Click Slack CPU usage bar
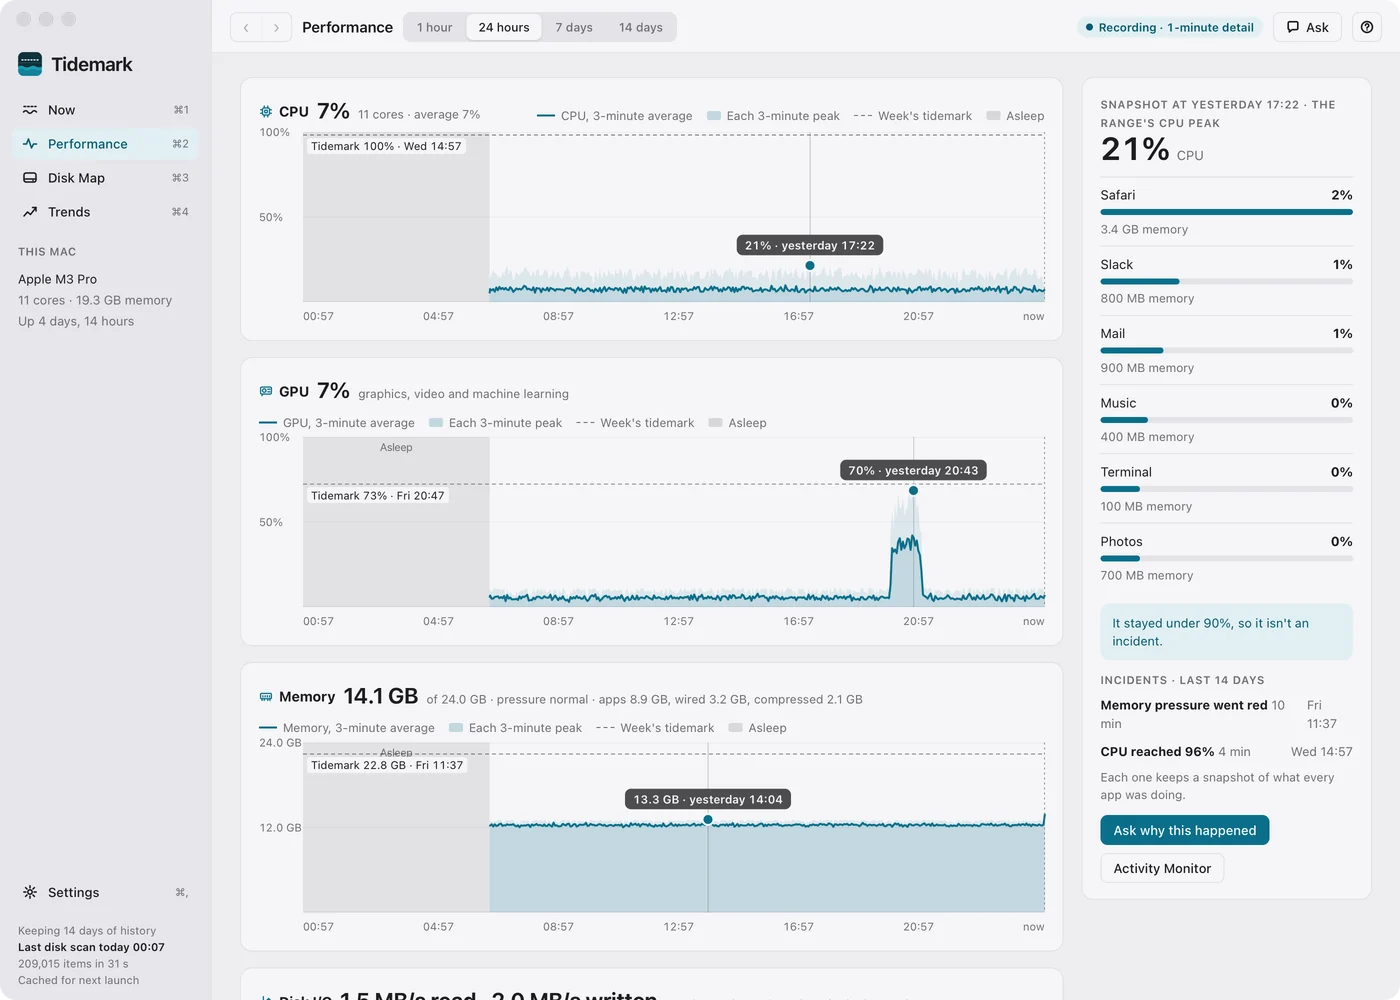 coord(1226,281)
